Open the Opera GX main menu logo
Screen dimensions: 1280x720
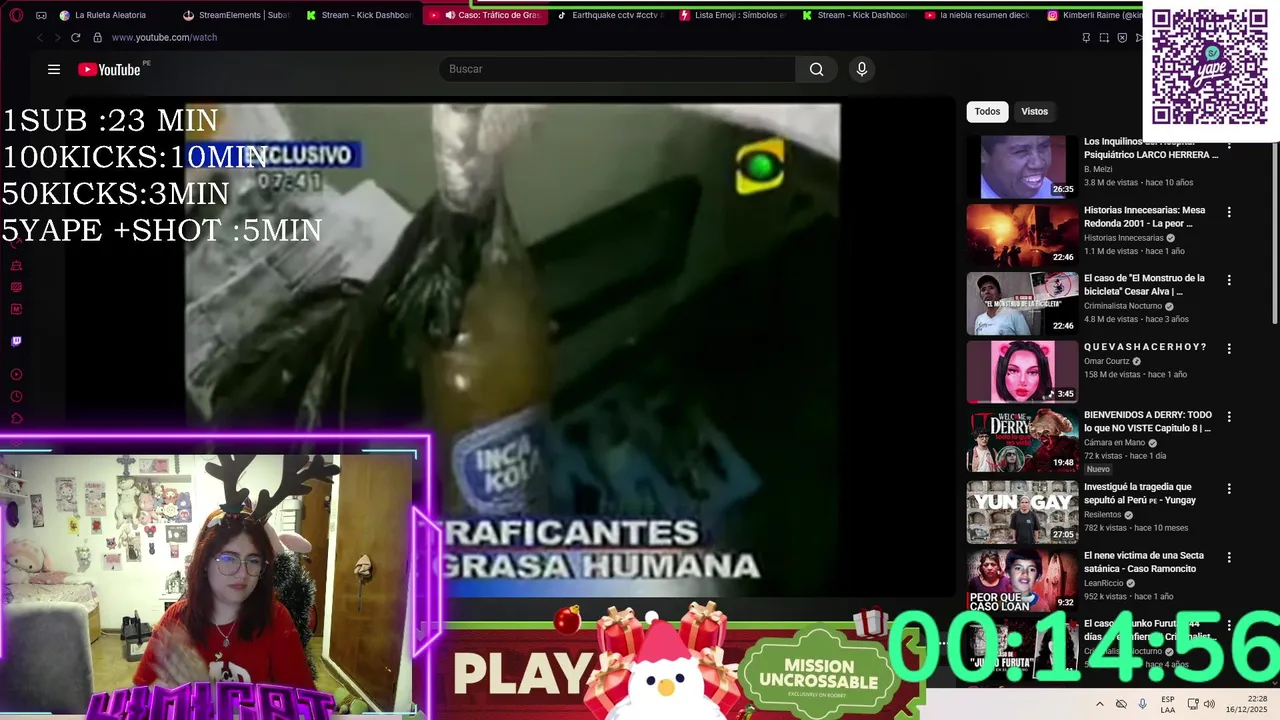15,15
